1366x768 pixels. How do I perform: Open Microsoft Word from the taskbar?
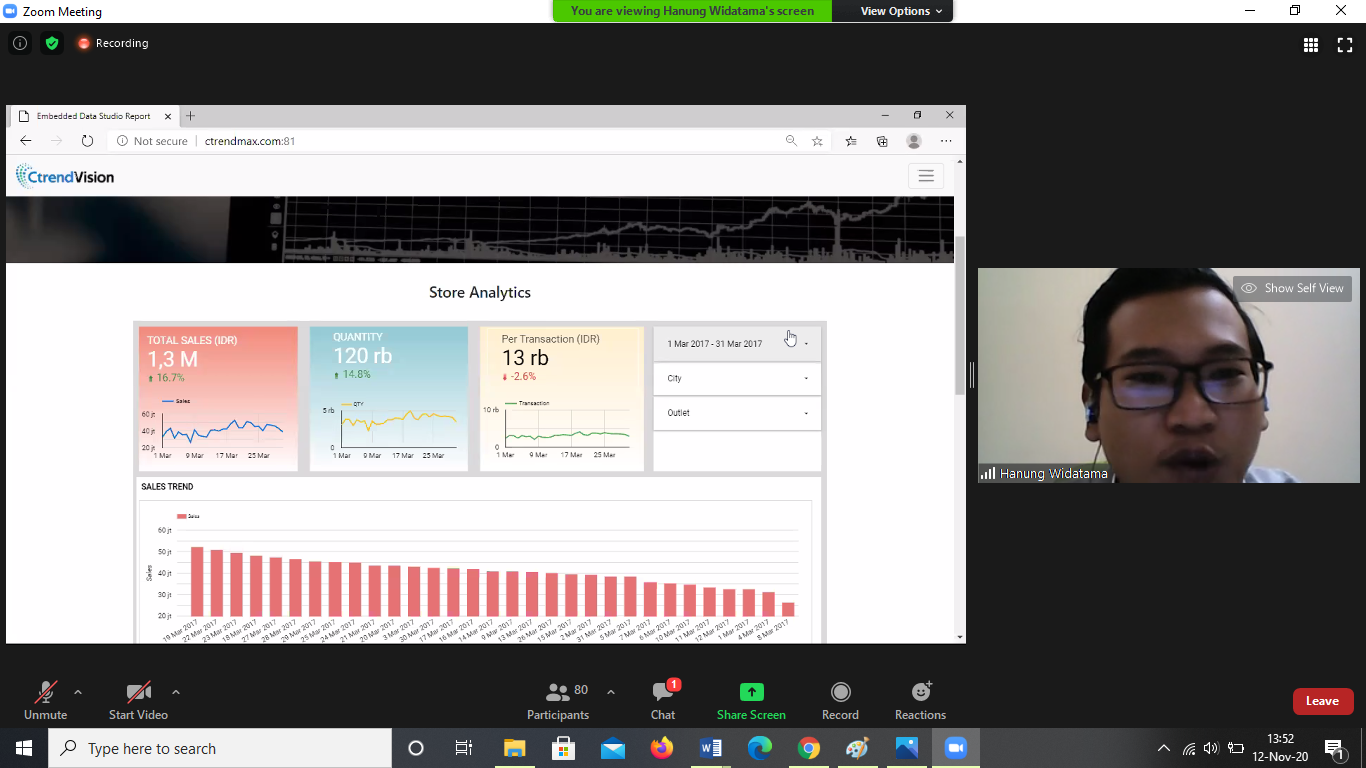711,748
